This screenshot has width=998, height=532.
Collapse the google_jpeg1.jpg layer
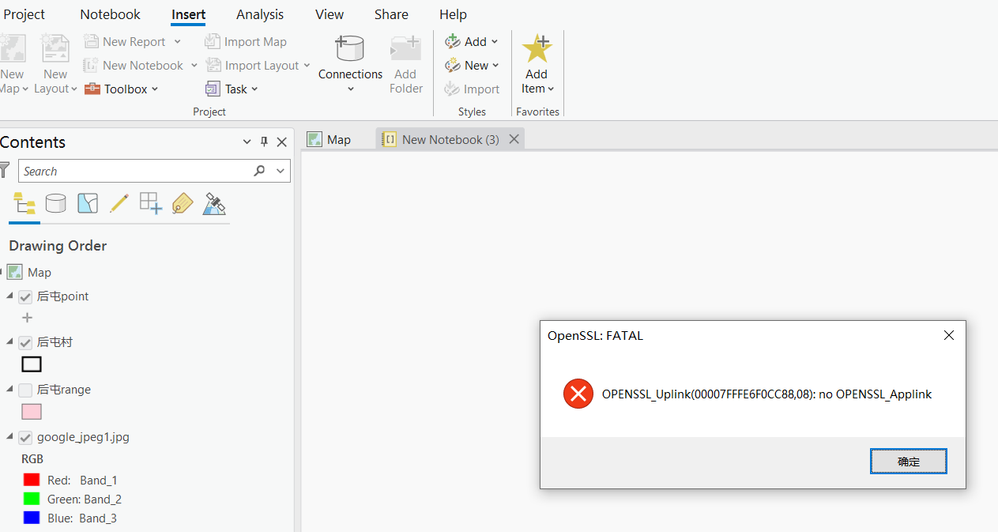[10, 437]
